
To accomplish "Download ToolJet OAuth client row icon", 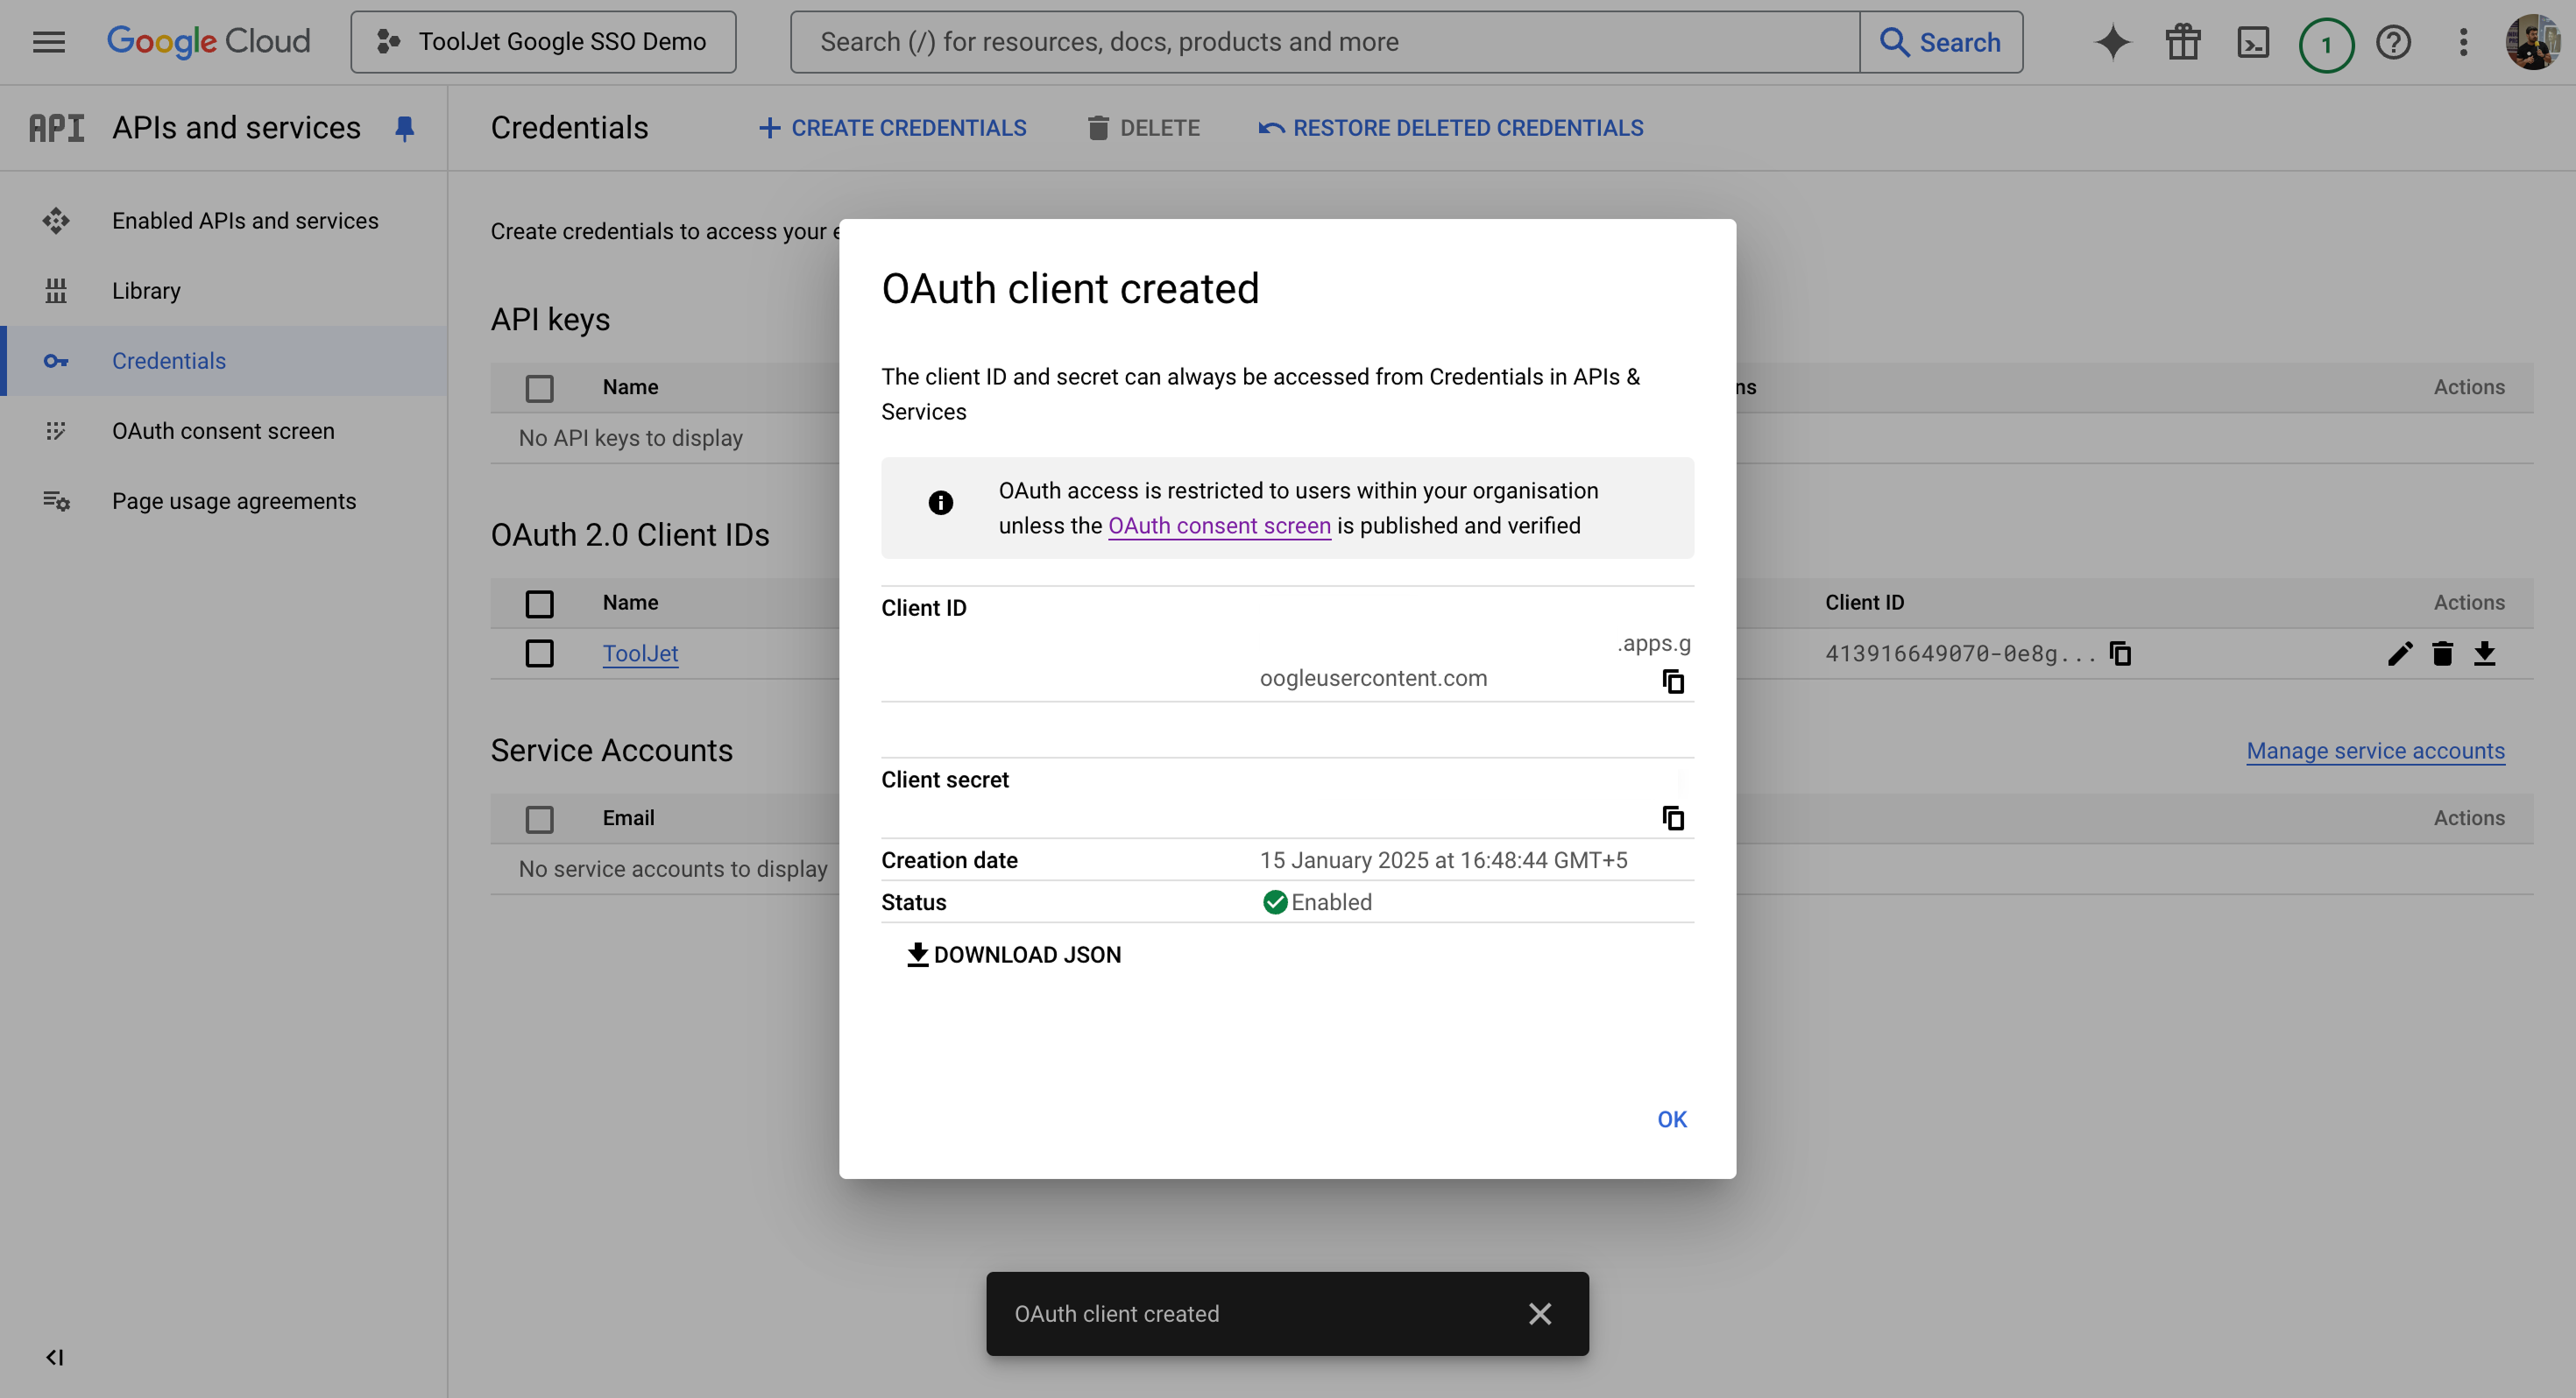I will coord(2484,653).
